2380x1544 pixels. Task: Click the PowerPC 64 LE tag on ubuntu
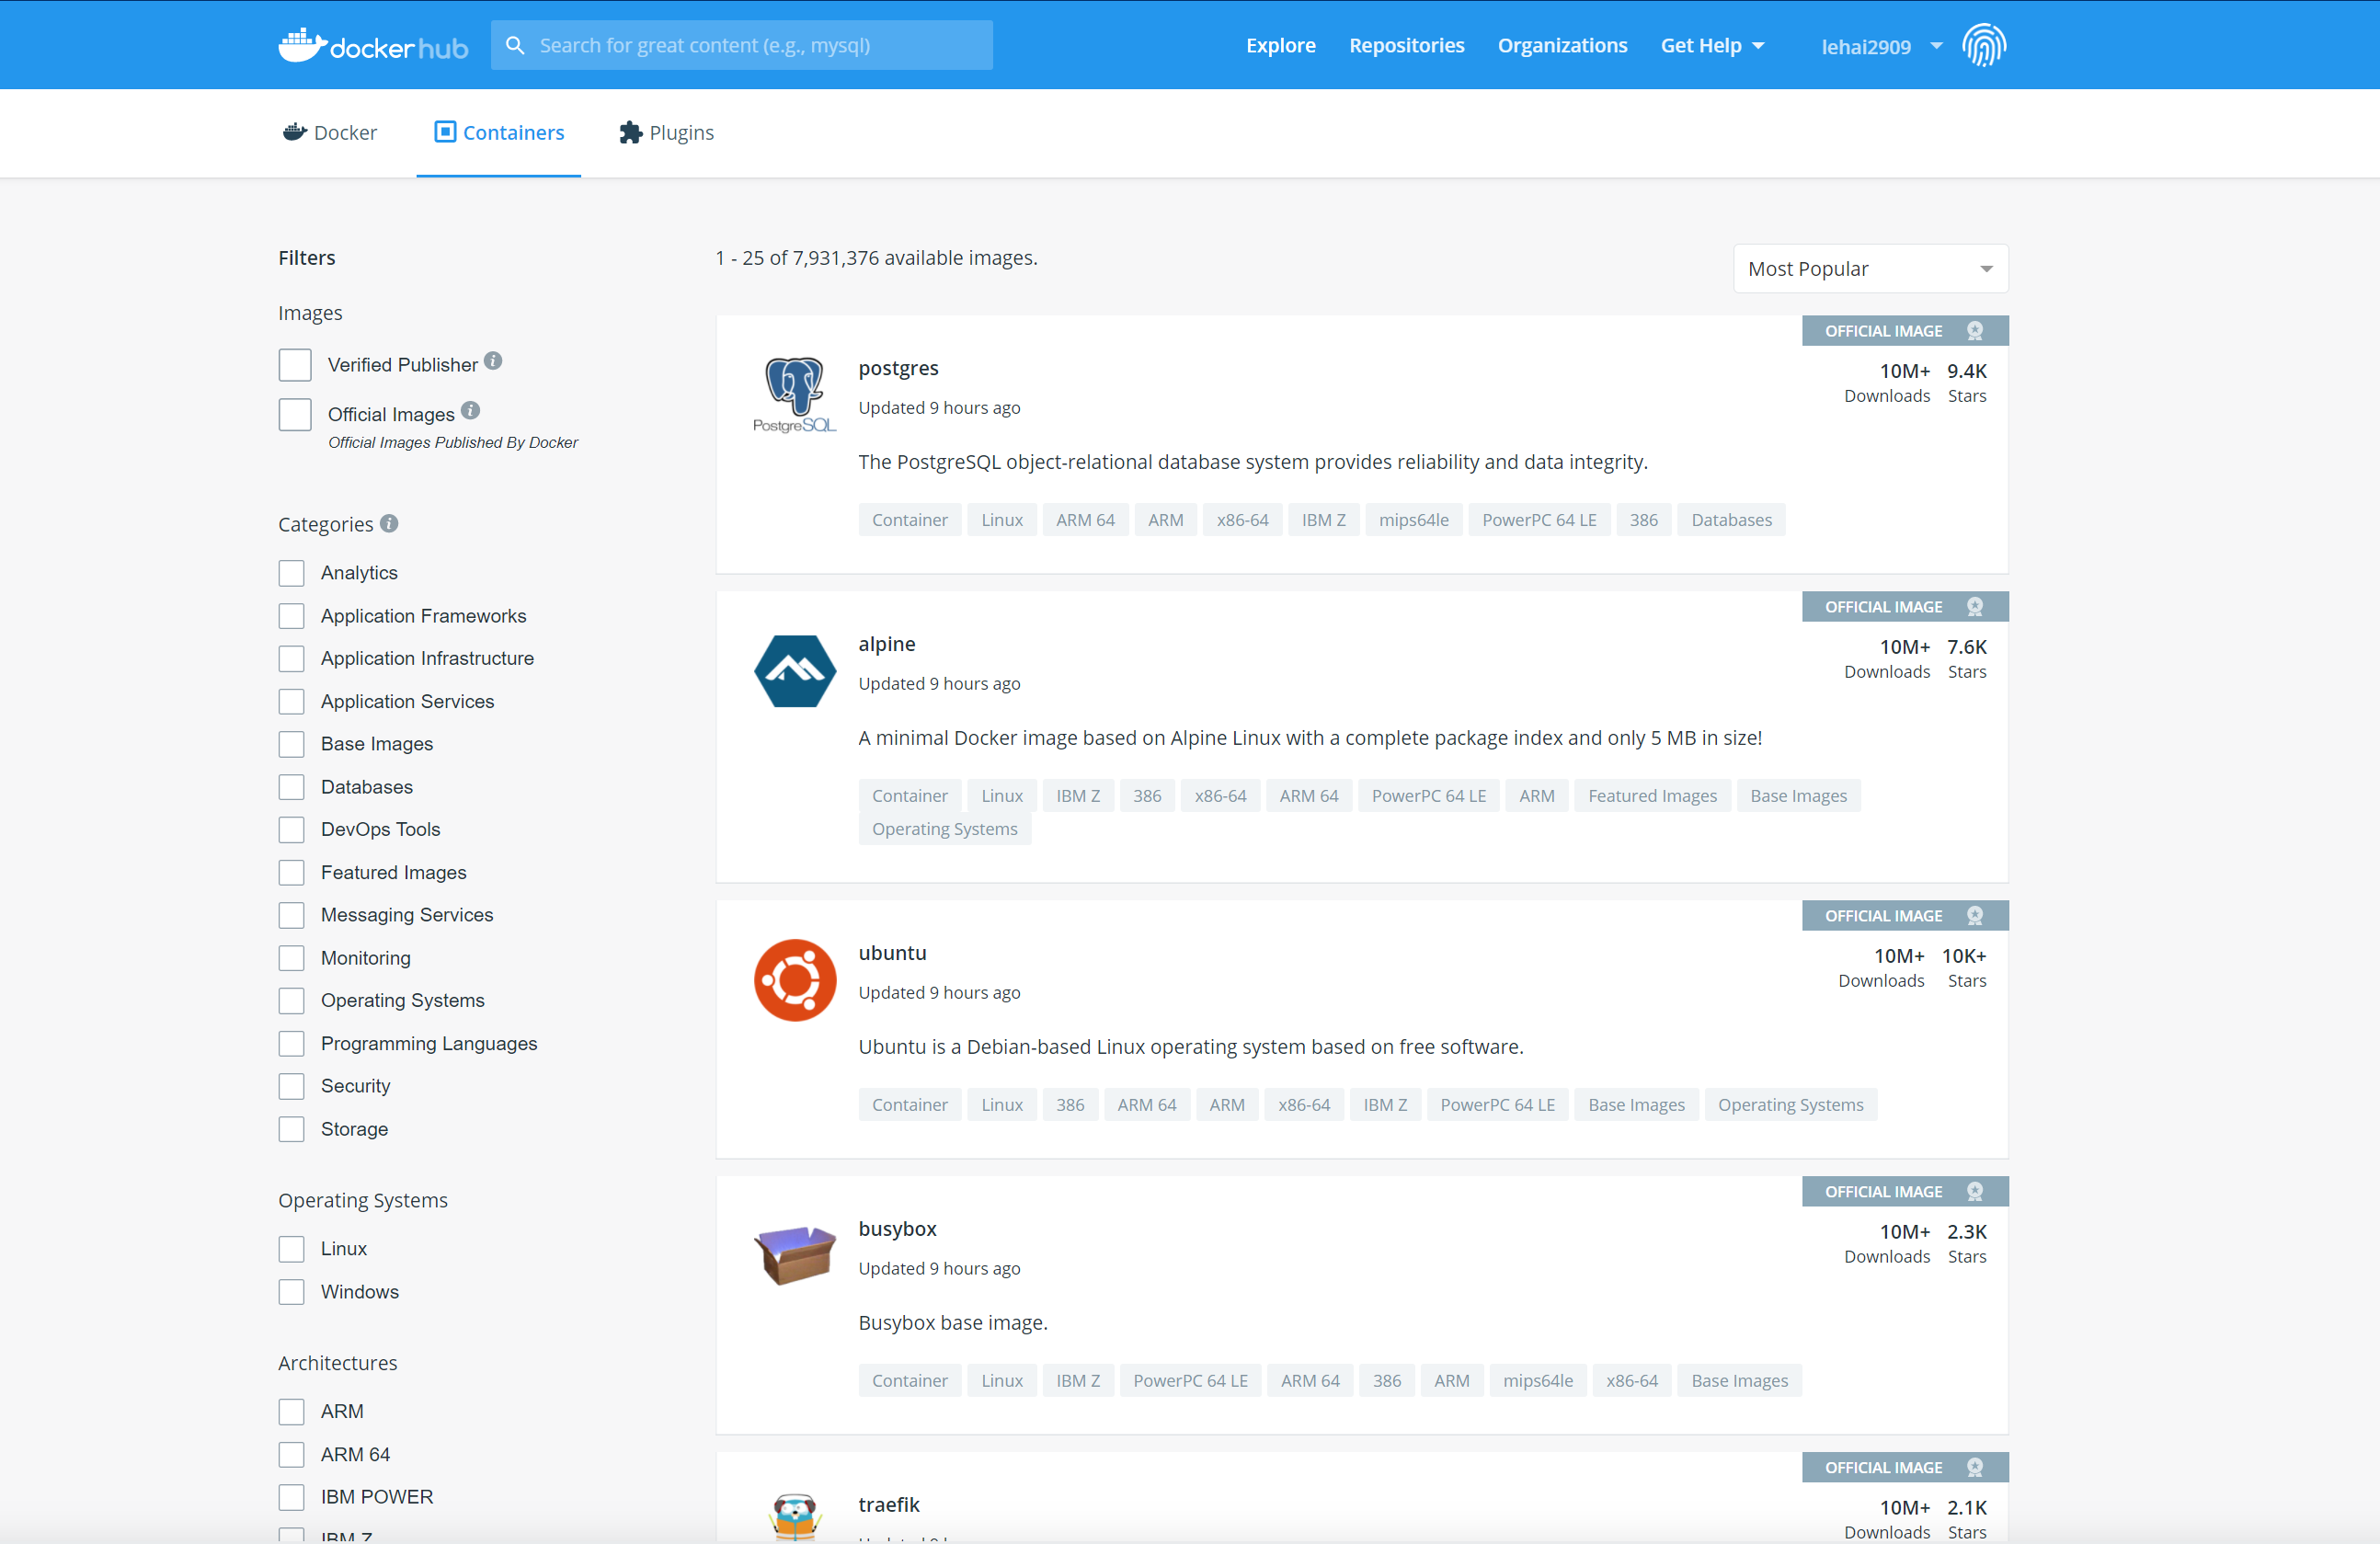pos(1497,1105)
